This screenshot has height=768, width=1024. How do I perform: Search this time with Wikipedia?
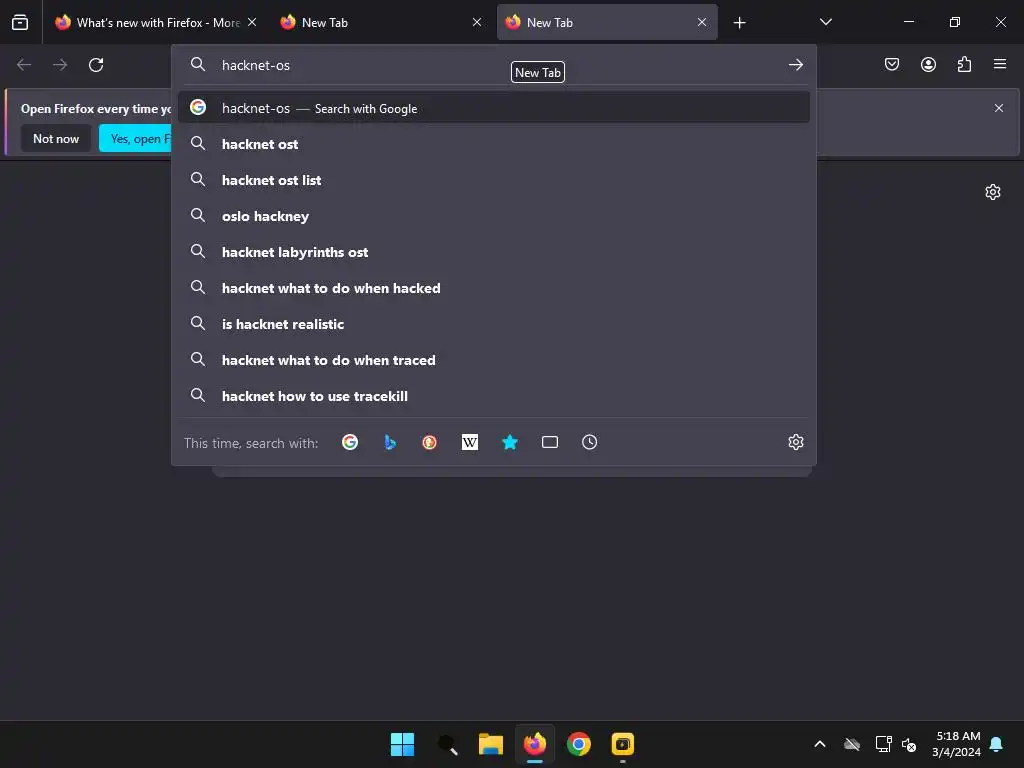tap(470, 442)
